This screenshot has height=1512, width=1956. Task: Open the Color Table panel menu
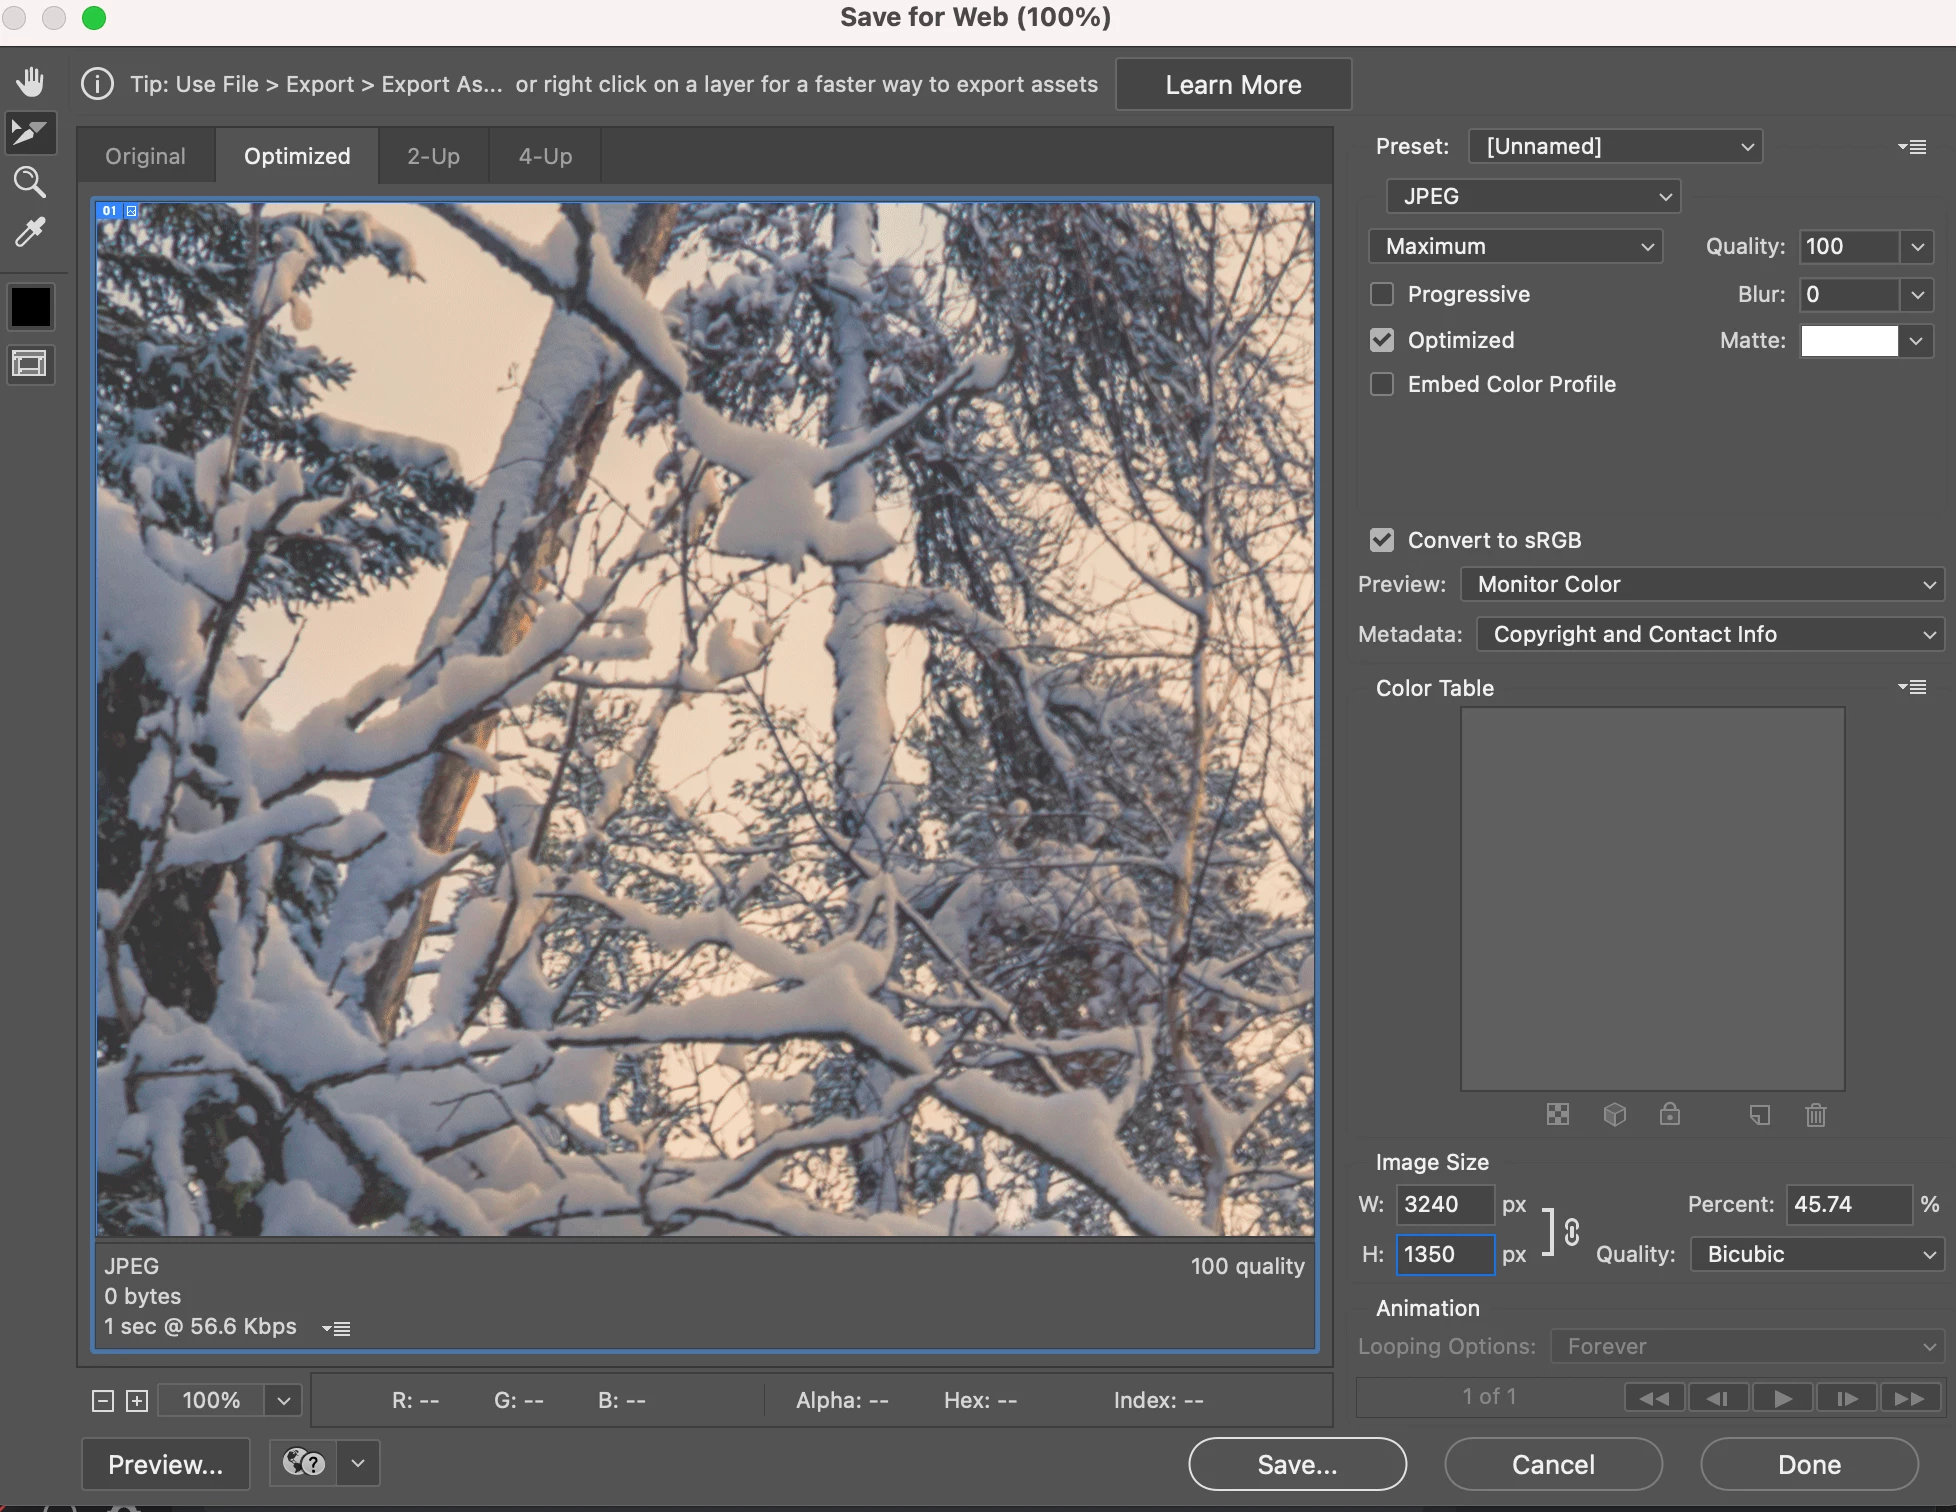click(1912, 687)
